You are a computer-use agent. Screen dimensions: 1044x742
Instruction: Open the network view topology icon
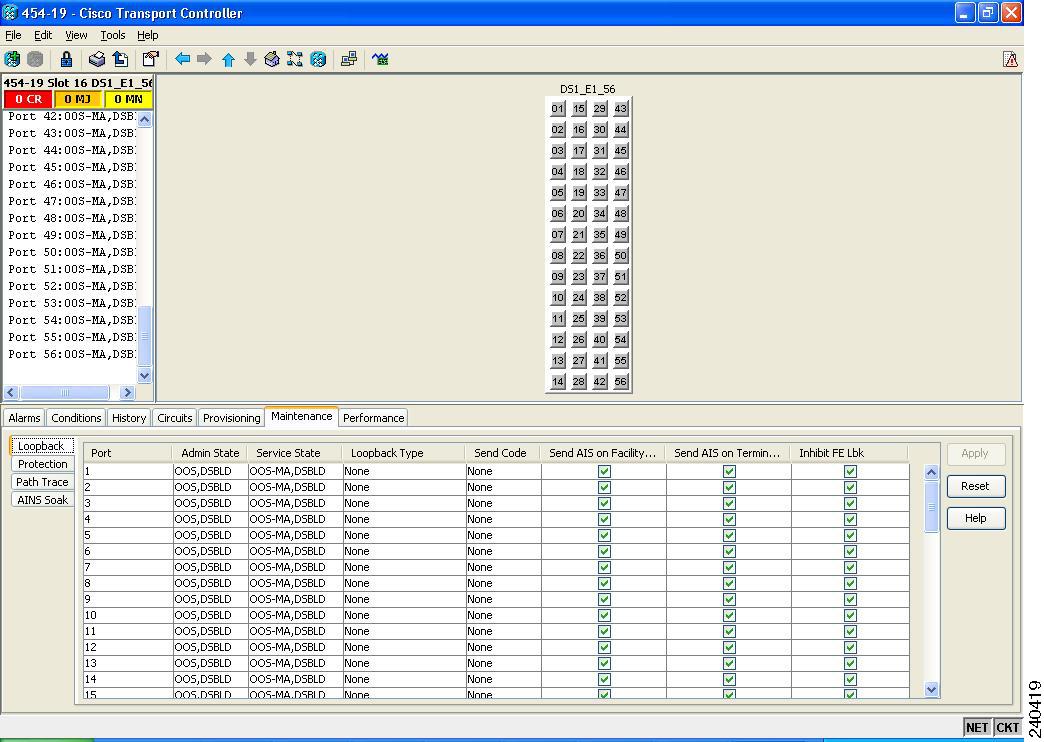(294, 59)
